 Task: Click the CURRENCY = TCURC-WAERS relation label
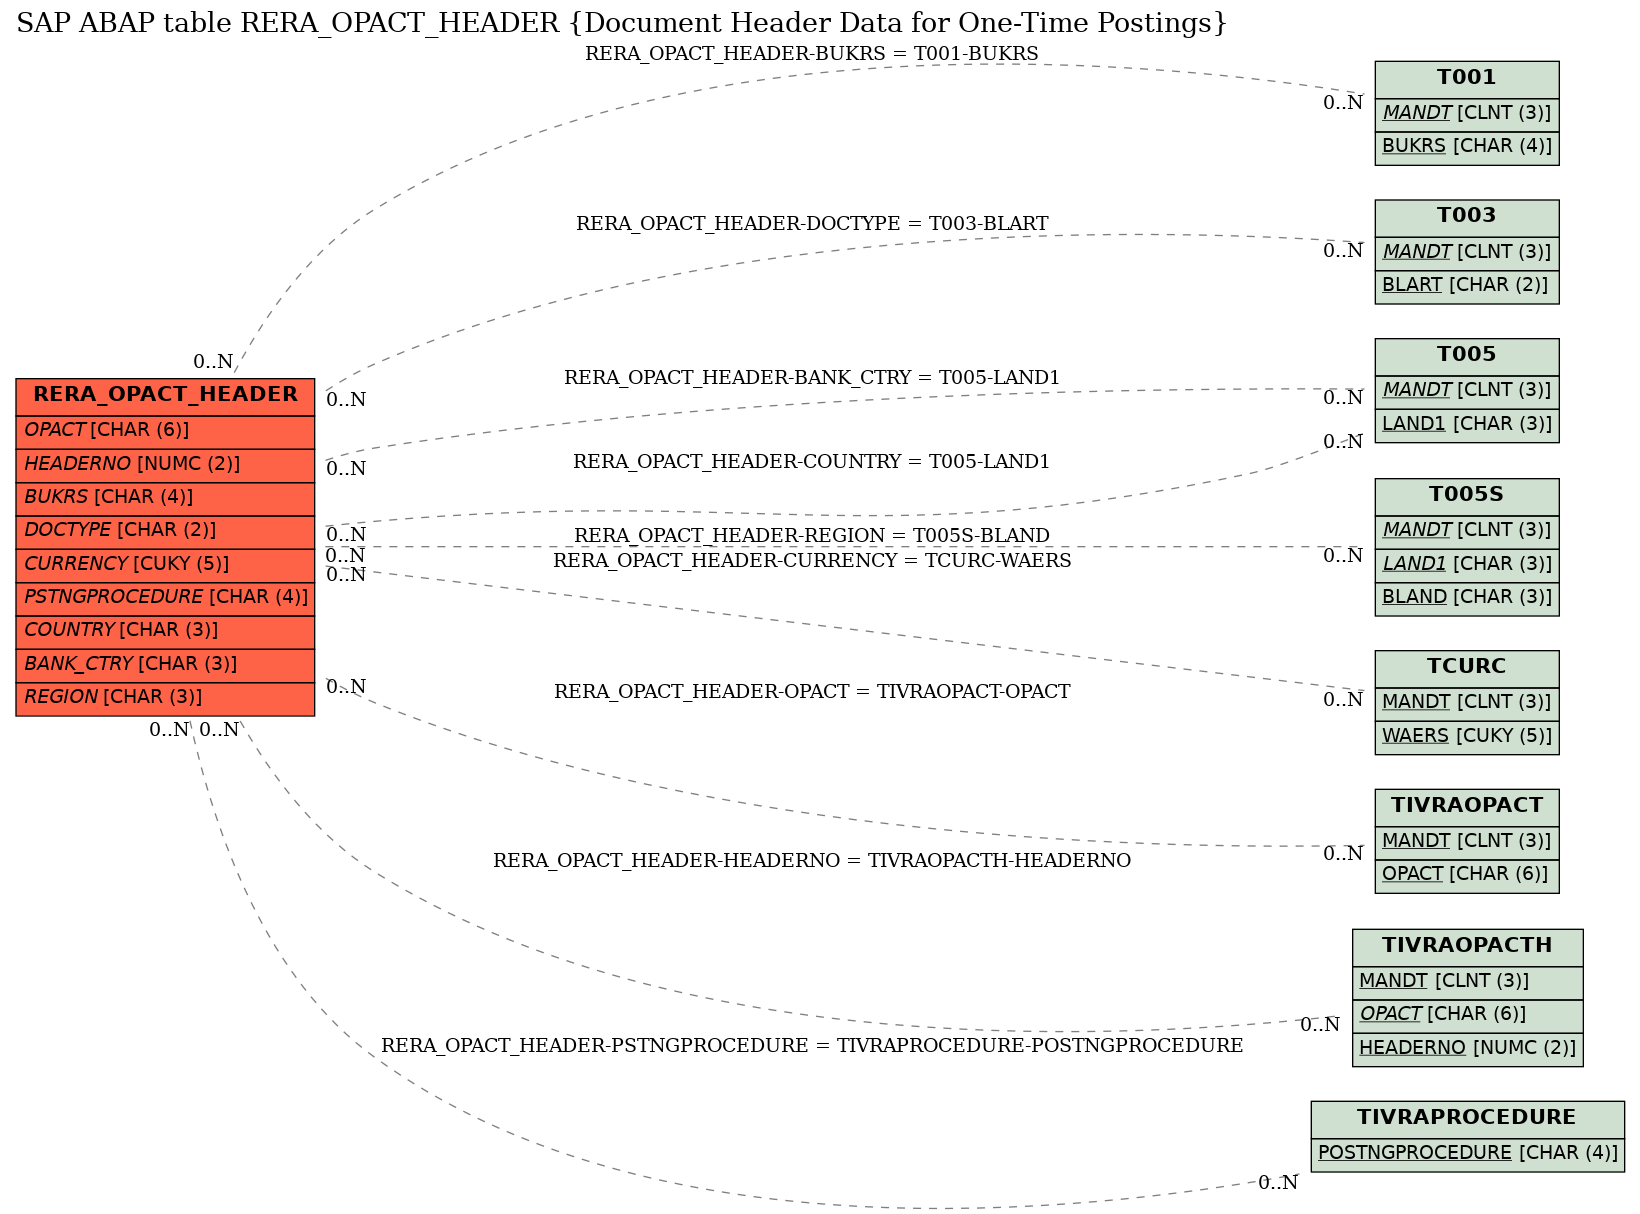(x=812, y=561)
